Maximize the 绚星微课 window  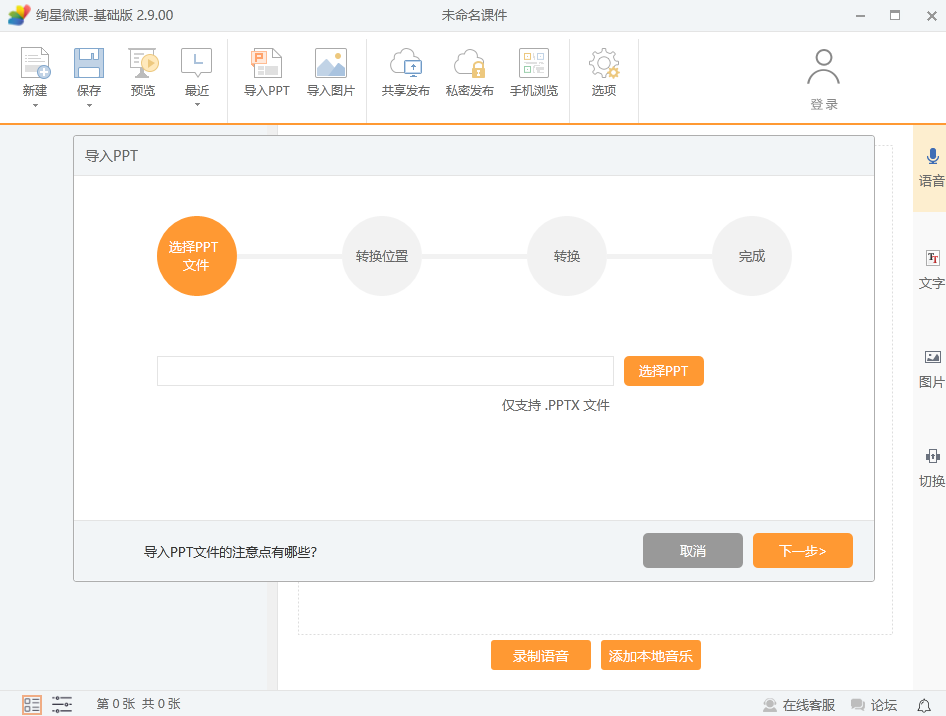tap(895, 15)
